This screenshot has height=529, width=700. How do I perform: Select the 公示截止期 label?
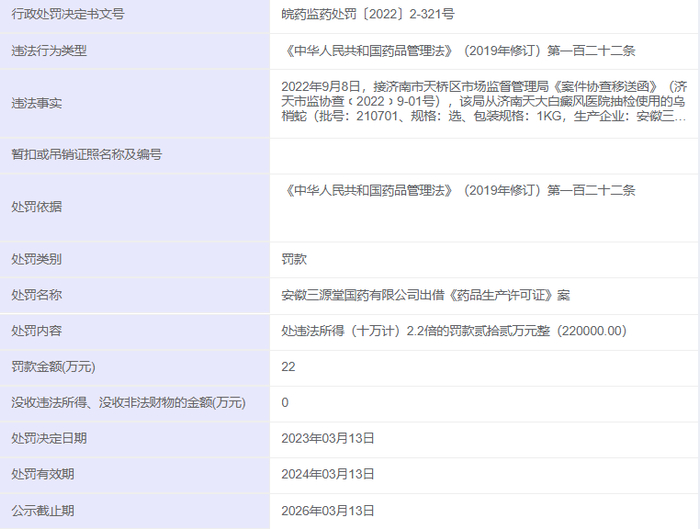click(x=43, y=511)
